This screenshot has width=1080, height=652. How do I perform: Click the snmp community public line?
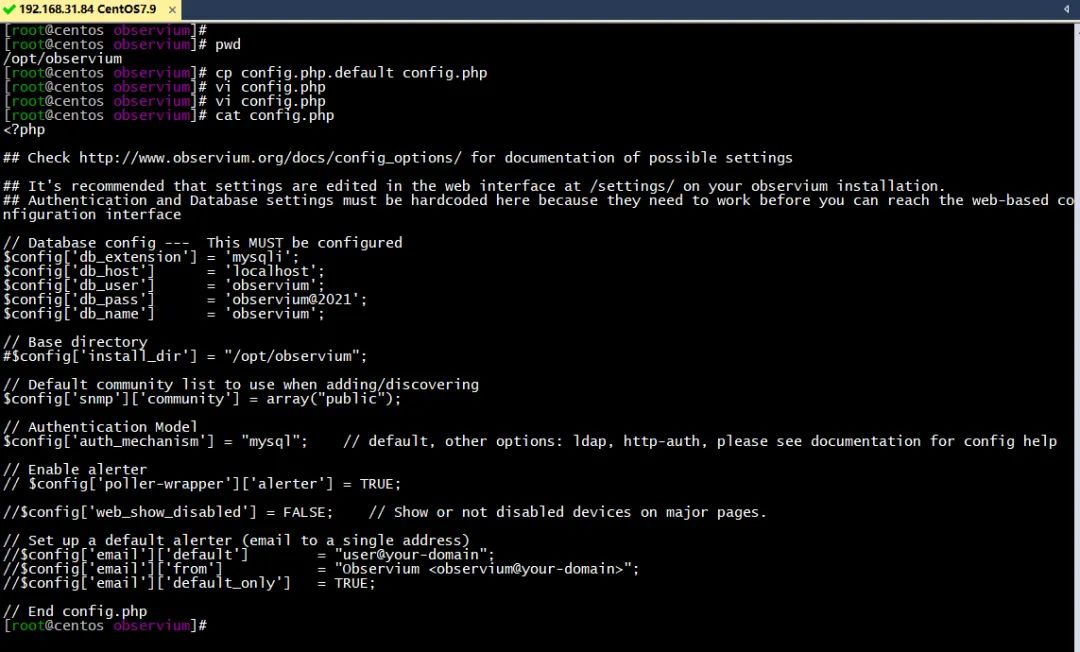pos(202,399)
